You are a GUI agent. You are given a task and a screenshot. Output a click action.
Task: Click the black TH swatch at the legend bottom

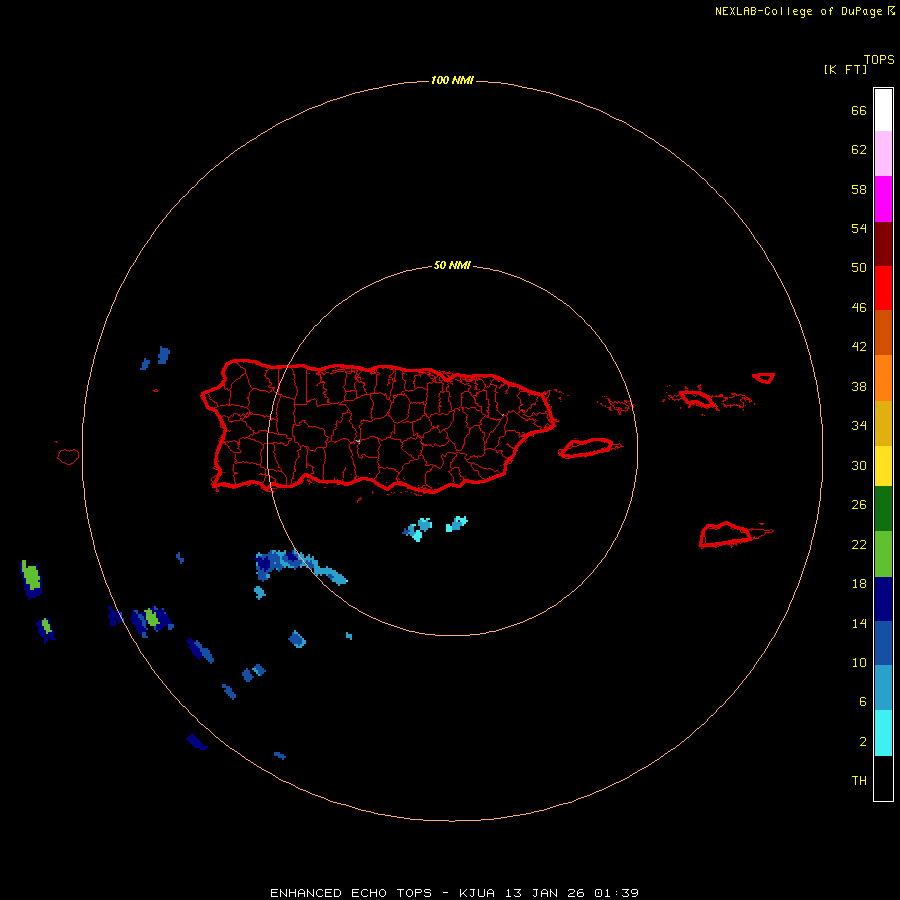883,777
